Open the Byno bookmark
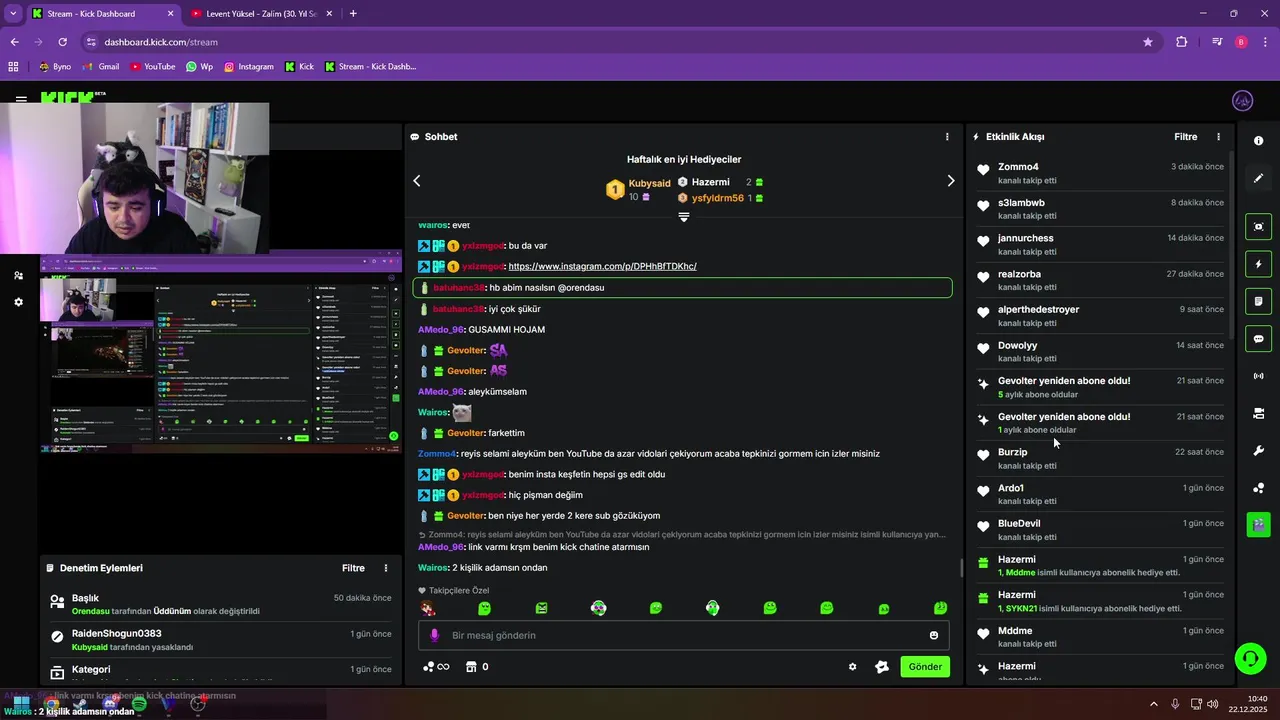 click(55, 67)
